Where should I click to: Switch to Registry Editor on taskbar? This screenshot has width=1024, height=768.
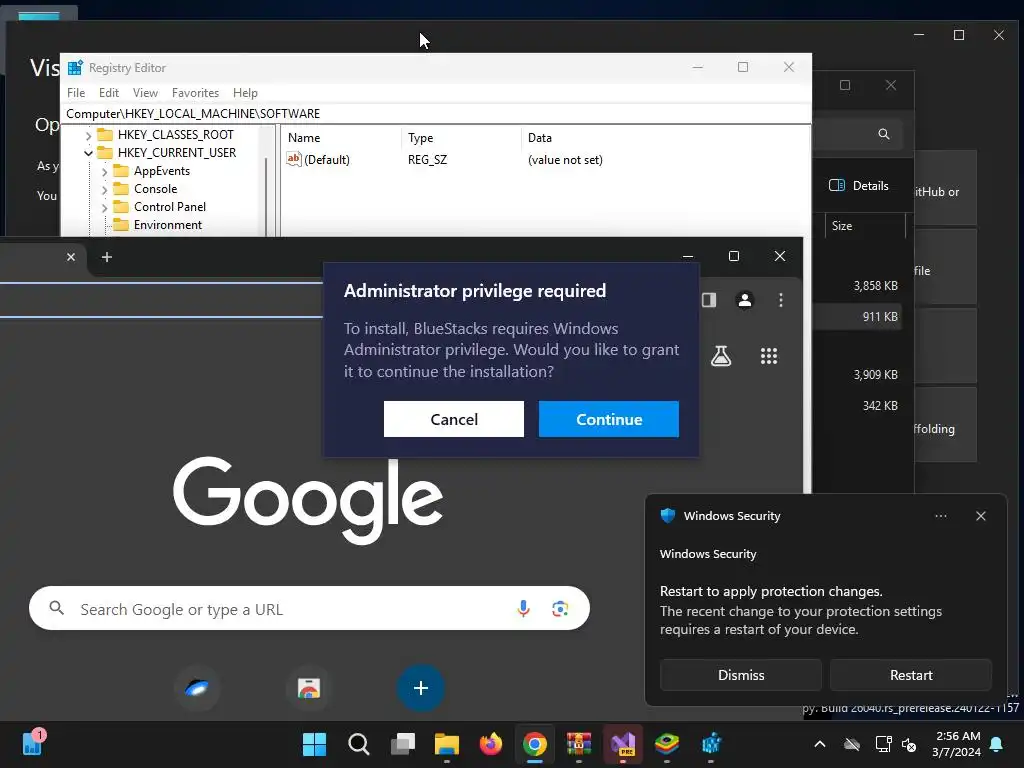pos(711,744)
